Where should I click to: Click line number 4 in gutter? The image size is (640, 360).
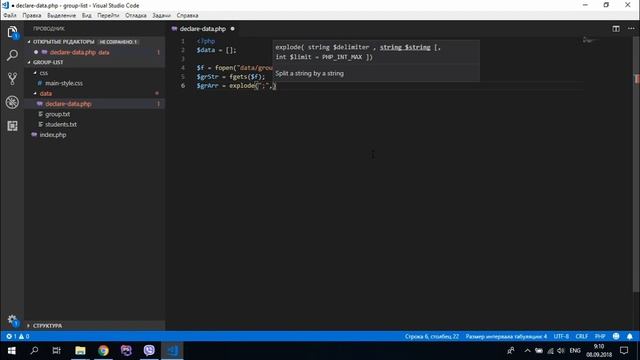(183, 68)
